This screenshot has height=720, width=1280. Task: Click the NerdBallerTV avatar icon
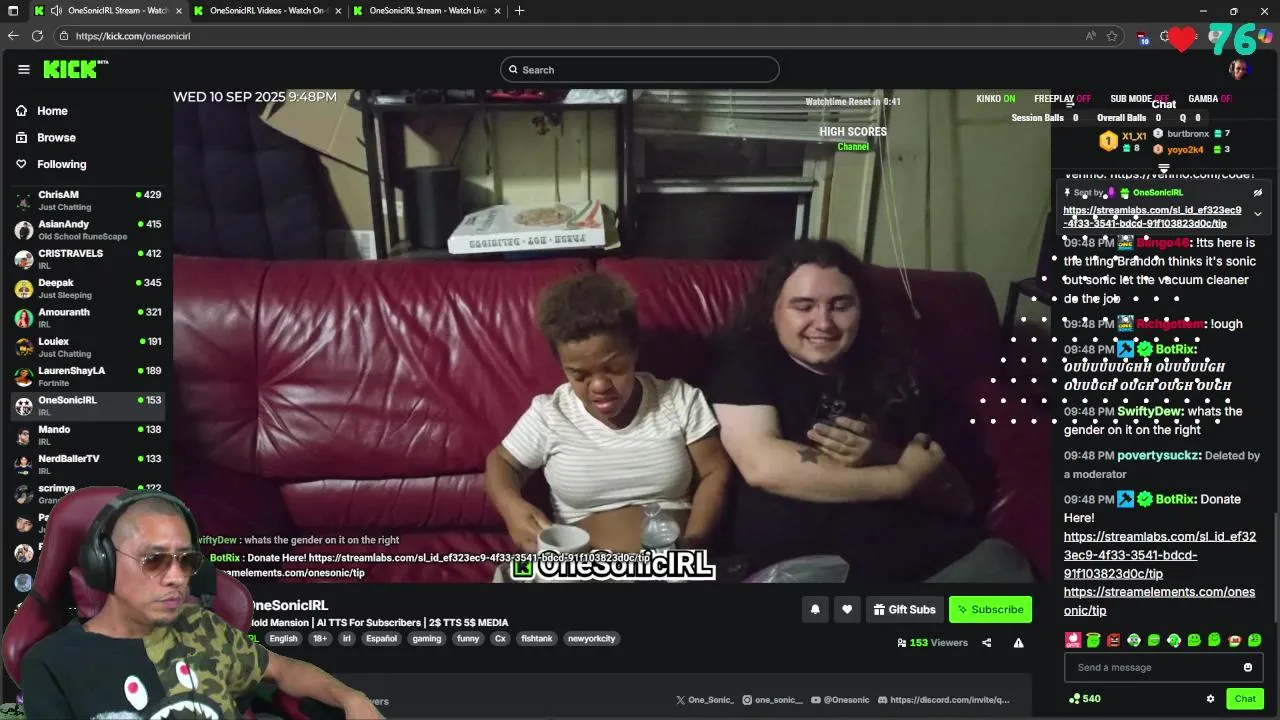23,464
